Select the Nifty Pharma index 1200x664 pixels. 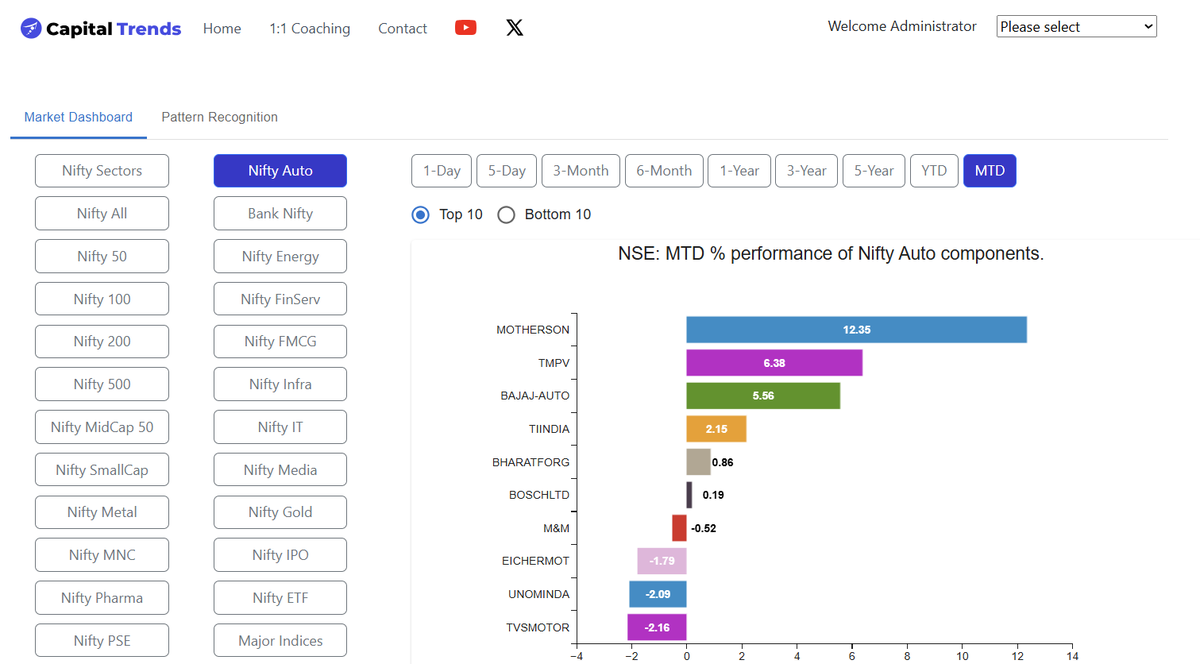(x=102, y=598)
